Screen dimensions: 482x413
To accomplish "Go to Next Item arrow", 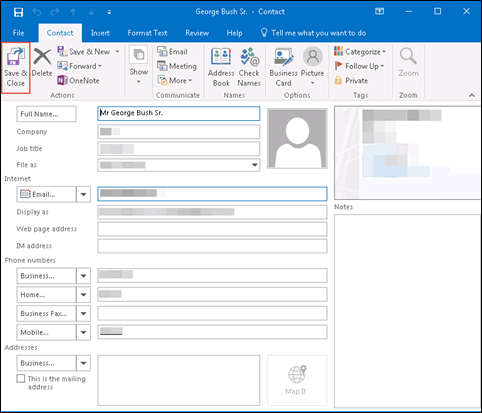I will [x=91, y=12].
